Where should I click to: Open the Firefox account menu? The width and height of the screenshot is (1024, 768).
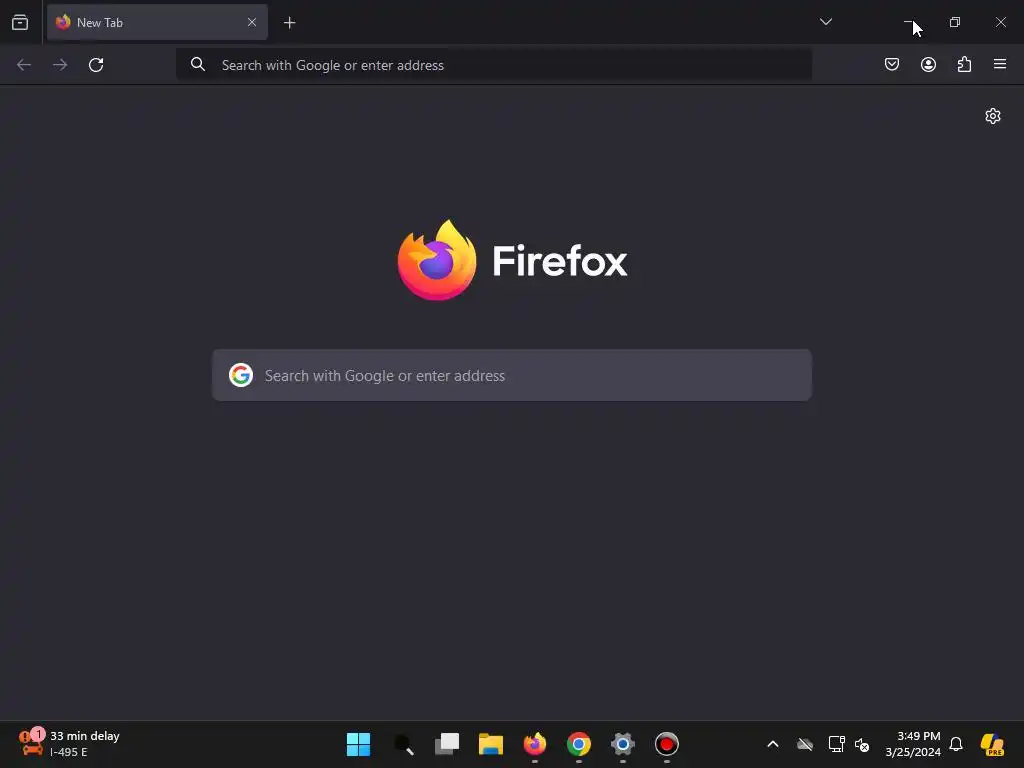click(x=928, y=64)
